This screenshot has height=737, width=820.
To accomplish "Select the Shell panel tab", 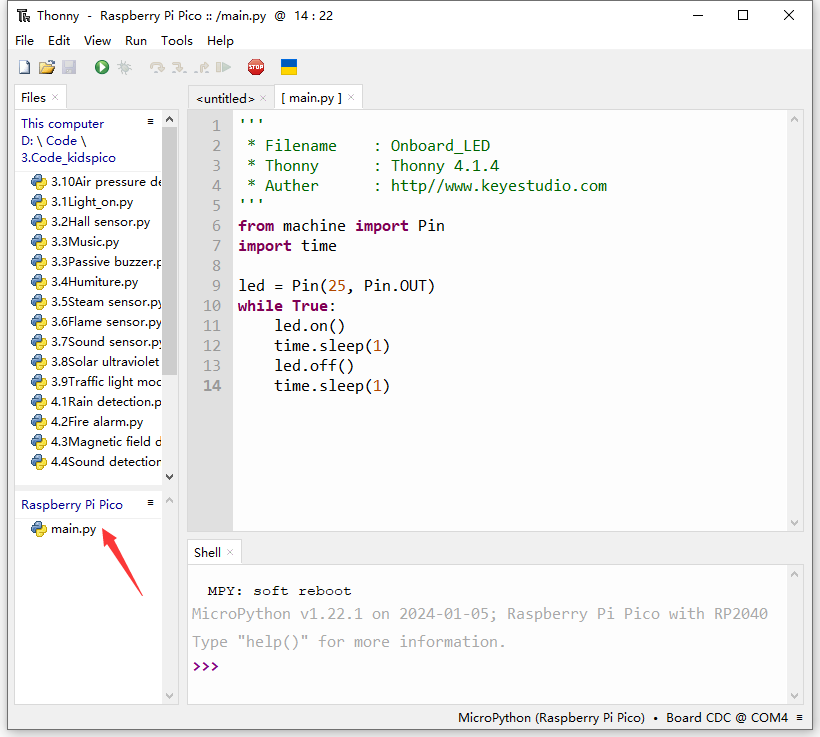I will (x=207, y=552).
